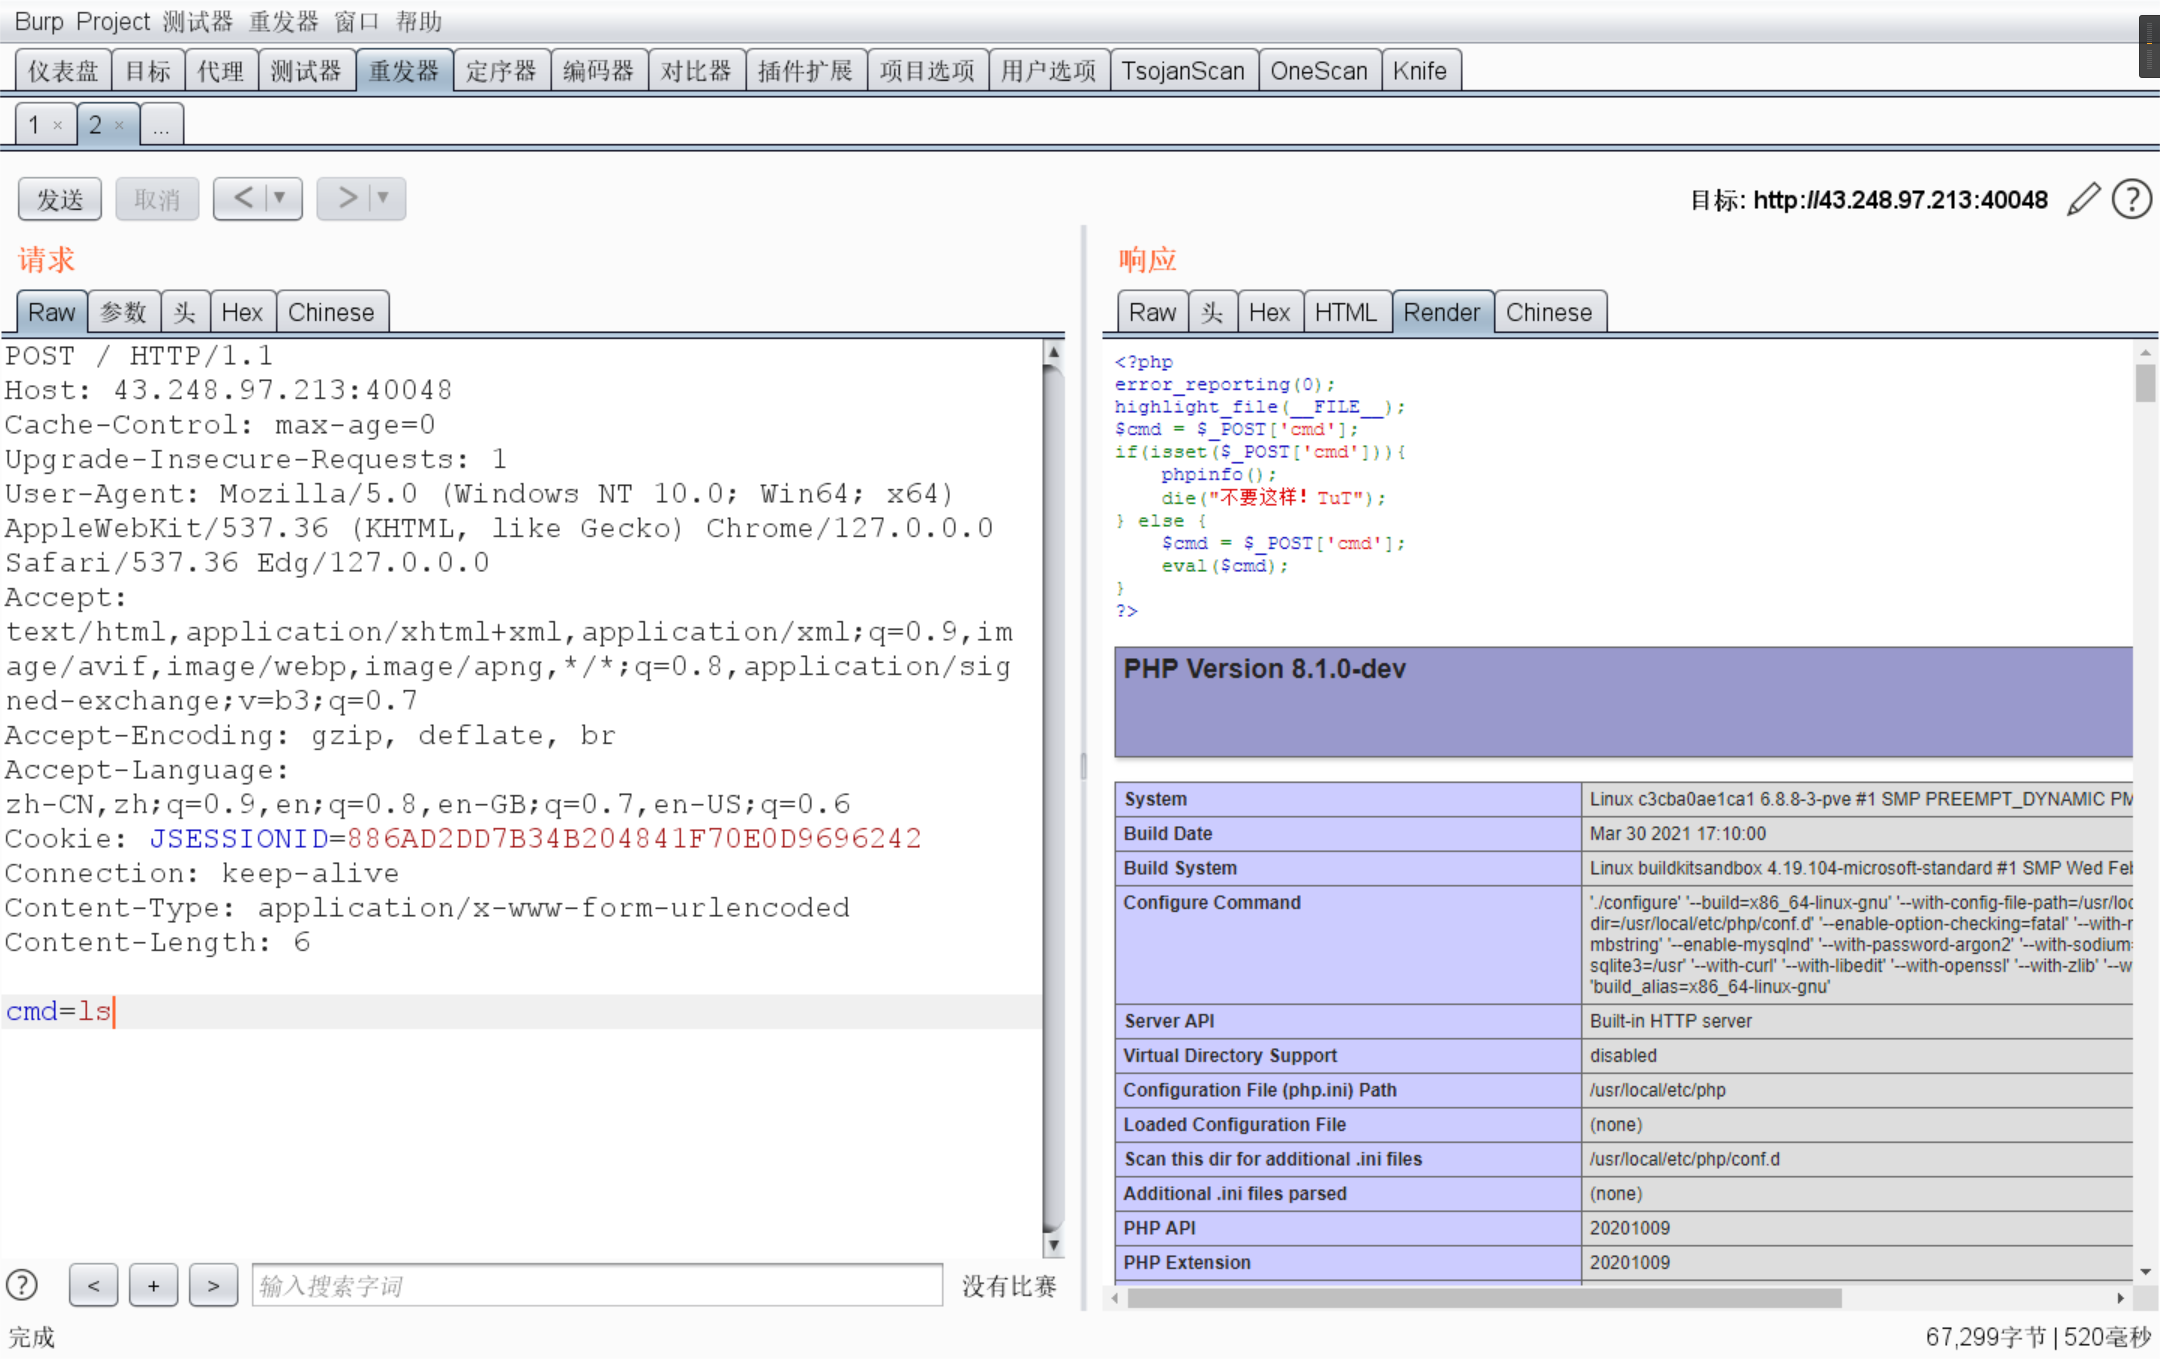Click the cmd=ls request body line

pos(521,1011)
